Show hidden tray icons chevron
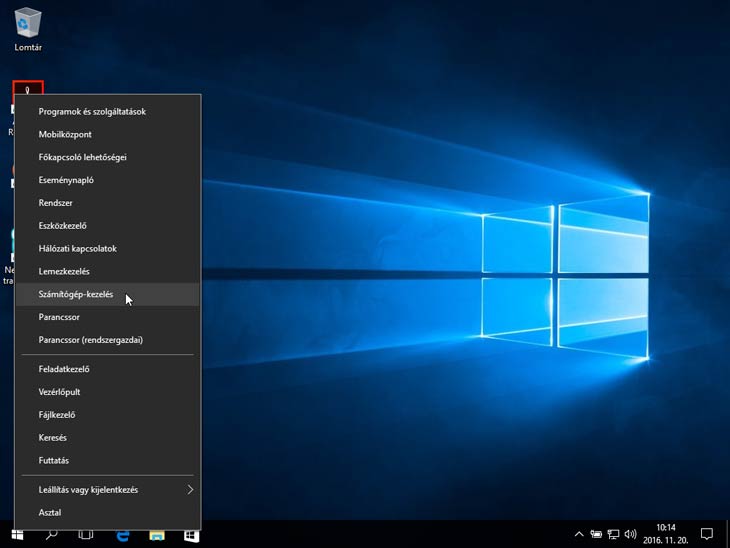Image resolution: width=730 pixels, height=548 pixels. click(578, 535)
